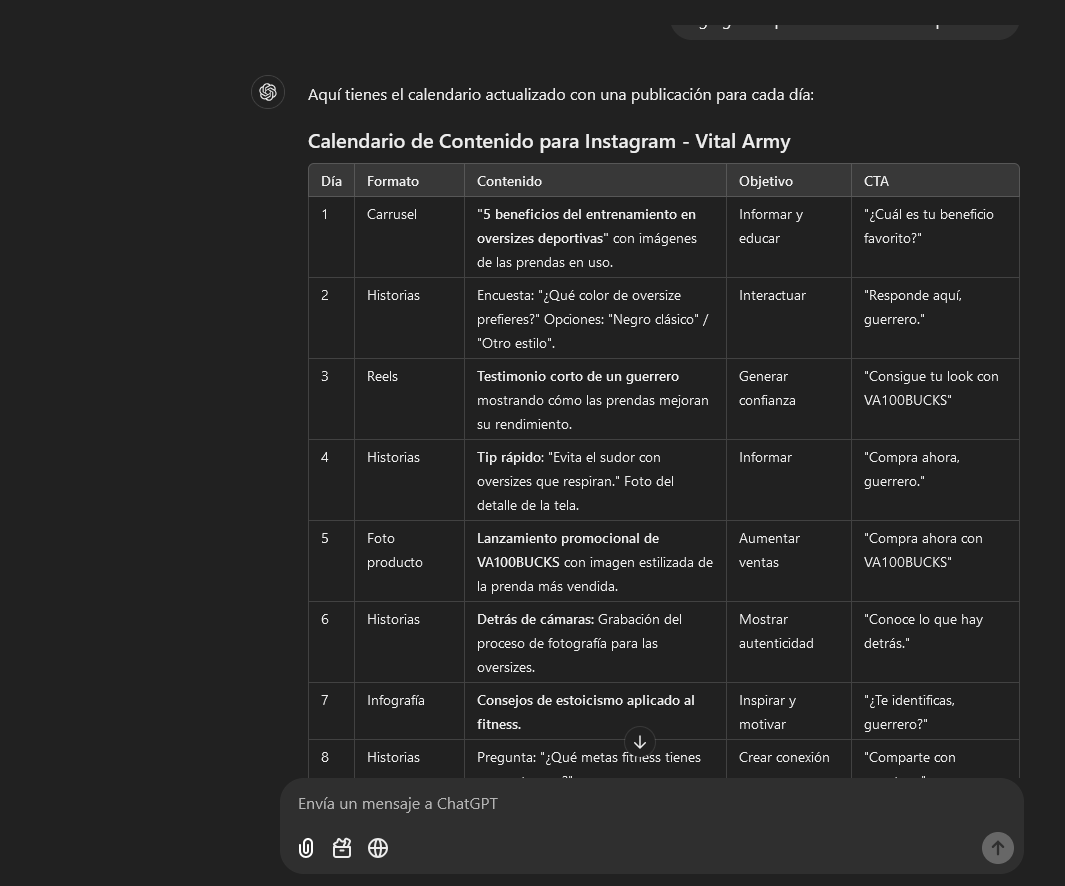Screen dimensions: 1065x886
Task: Select the "CTA" column header
Action: (x=876, y=181)
